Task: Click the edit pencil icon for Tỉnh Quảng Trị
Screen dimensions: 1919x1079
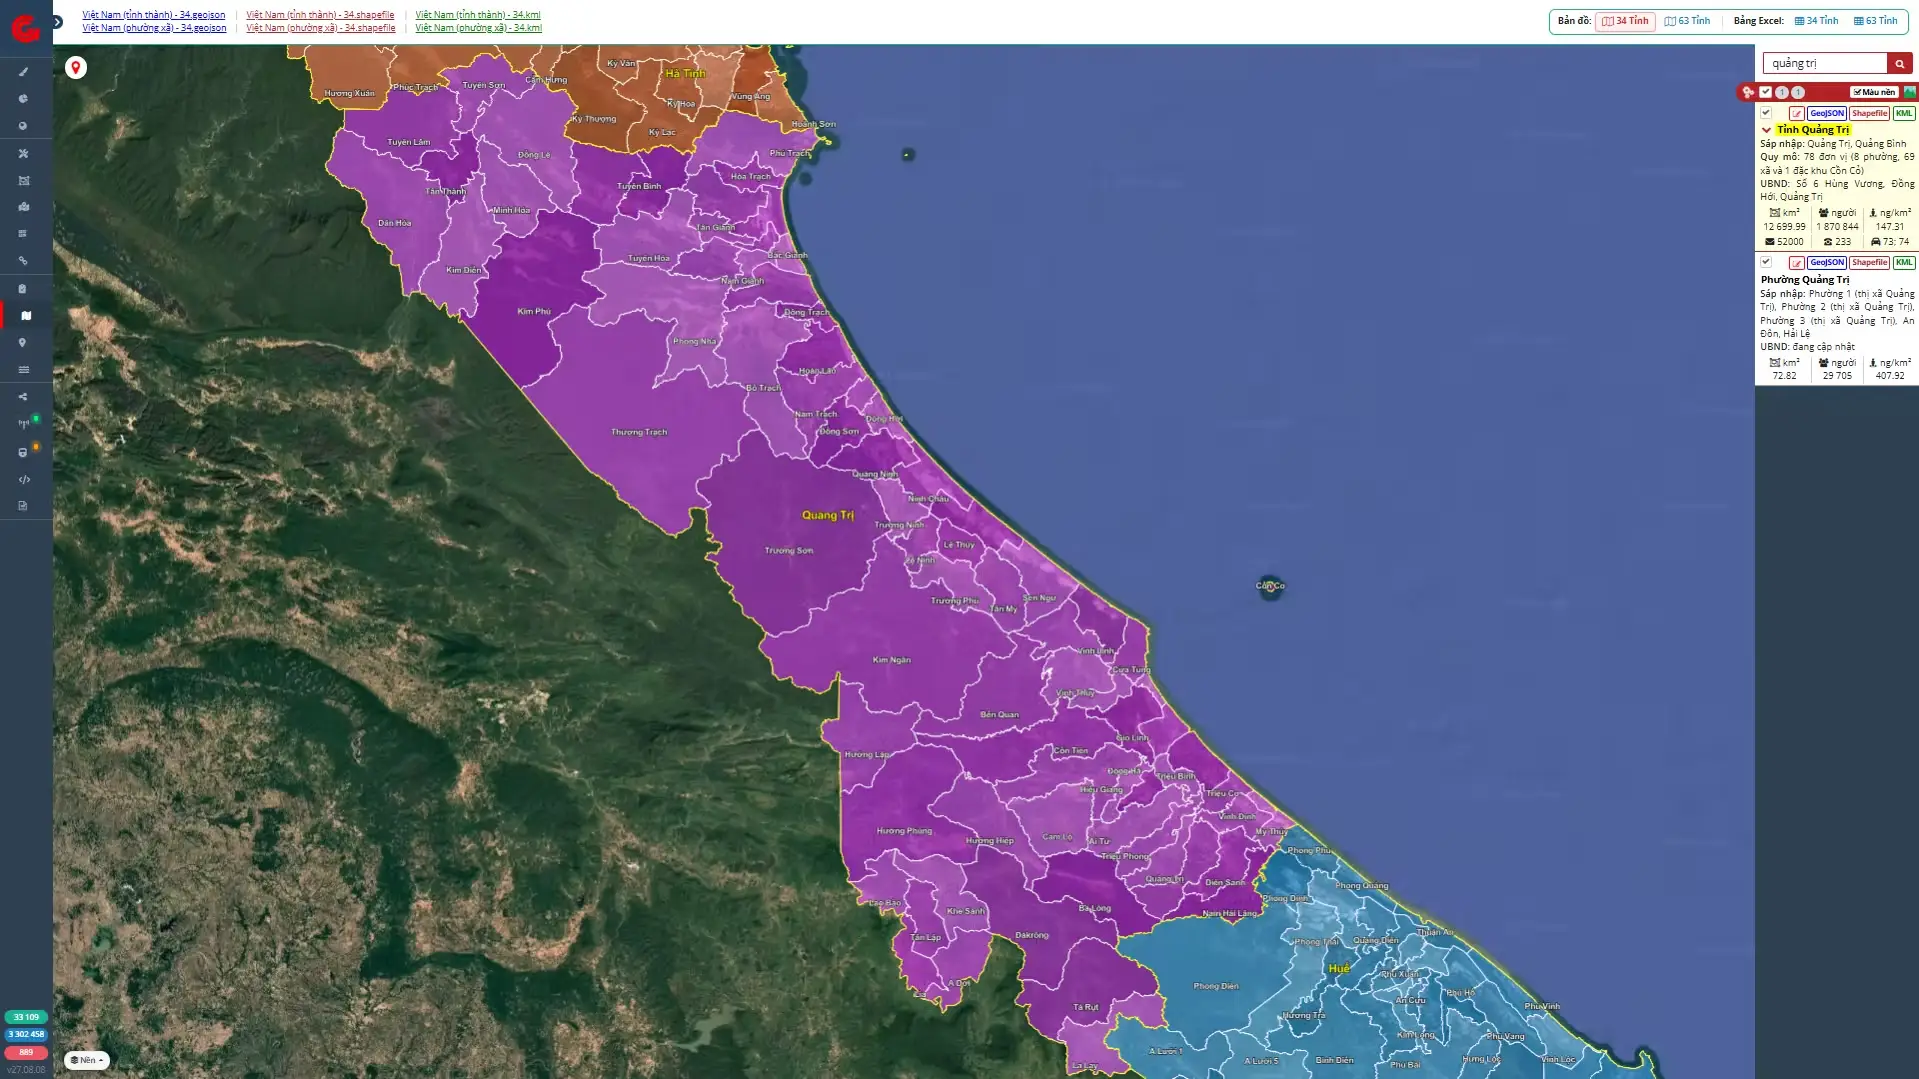Action: coord(1796,113)
